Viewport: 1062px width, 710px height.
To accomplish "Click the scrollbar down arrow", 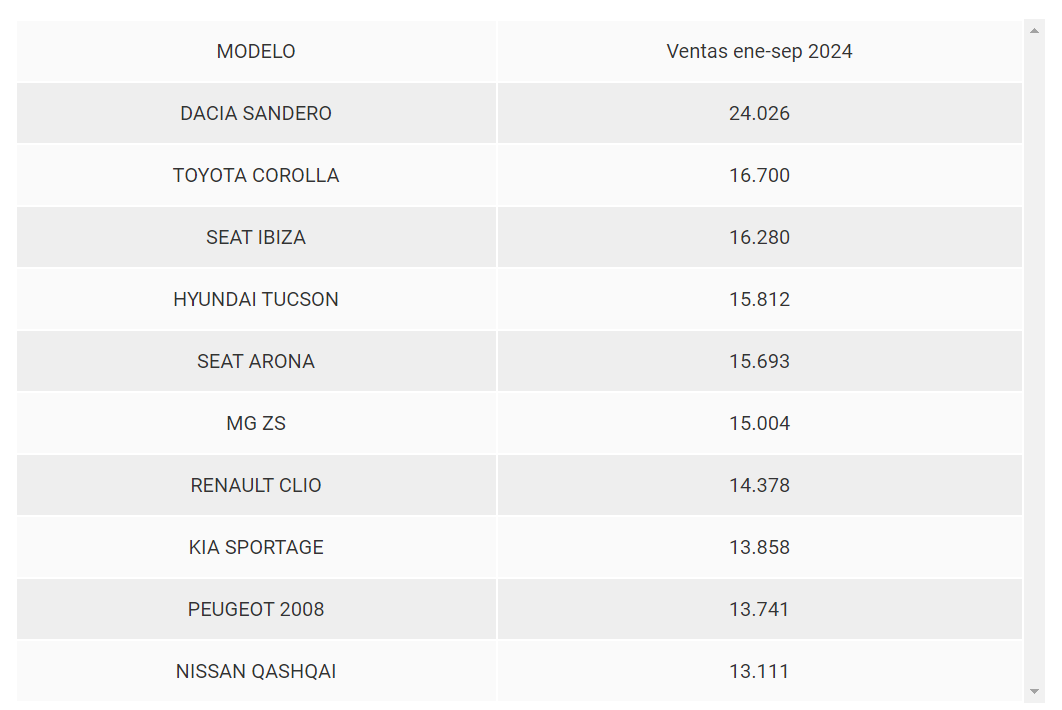I will 1034,692.
